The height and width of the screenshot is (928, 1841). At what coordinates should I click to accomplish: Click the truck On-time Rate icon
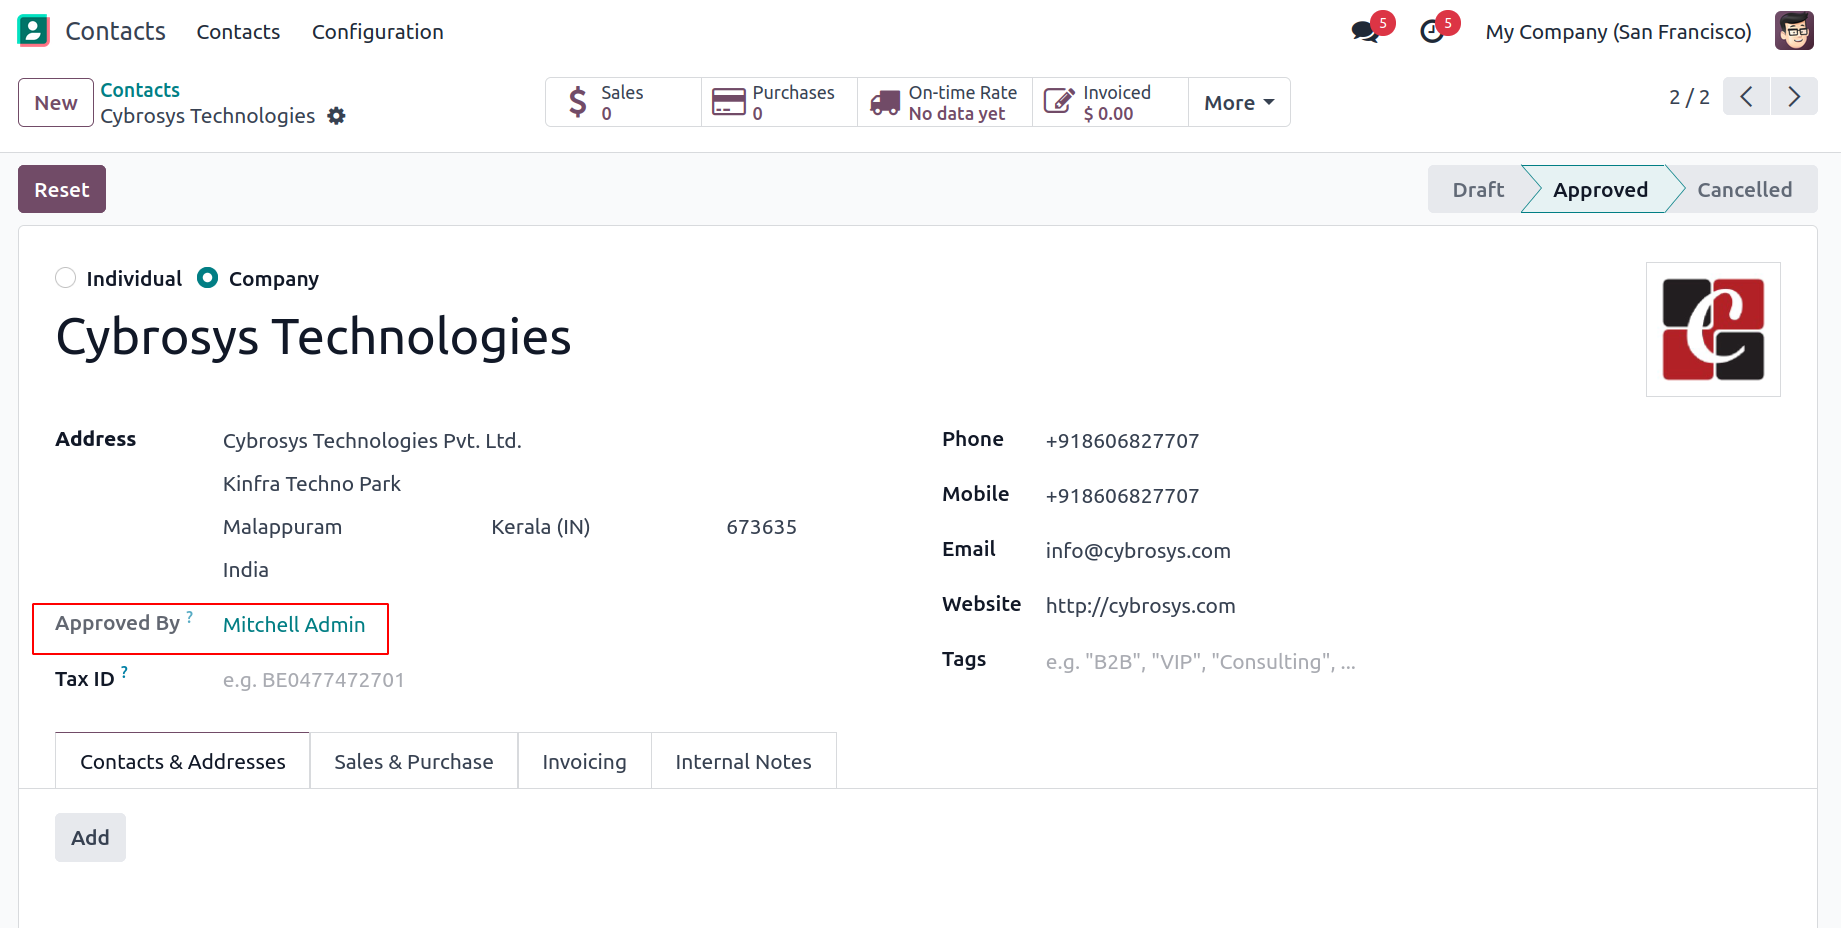pos(885,102)
